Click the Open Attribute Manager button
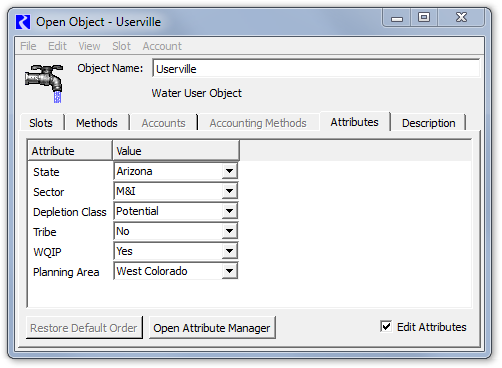The height and width of the screenshot is (368, 502). click(x=212, y=328)
